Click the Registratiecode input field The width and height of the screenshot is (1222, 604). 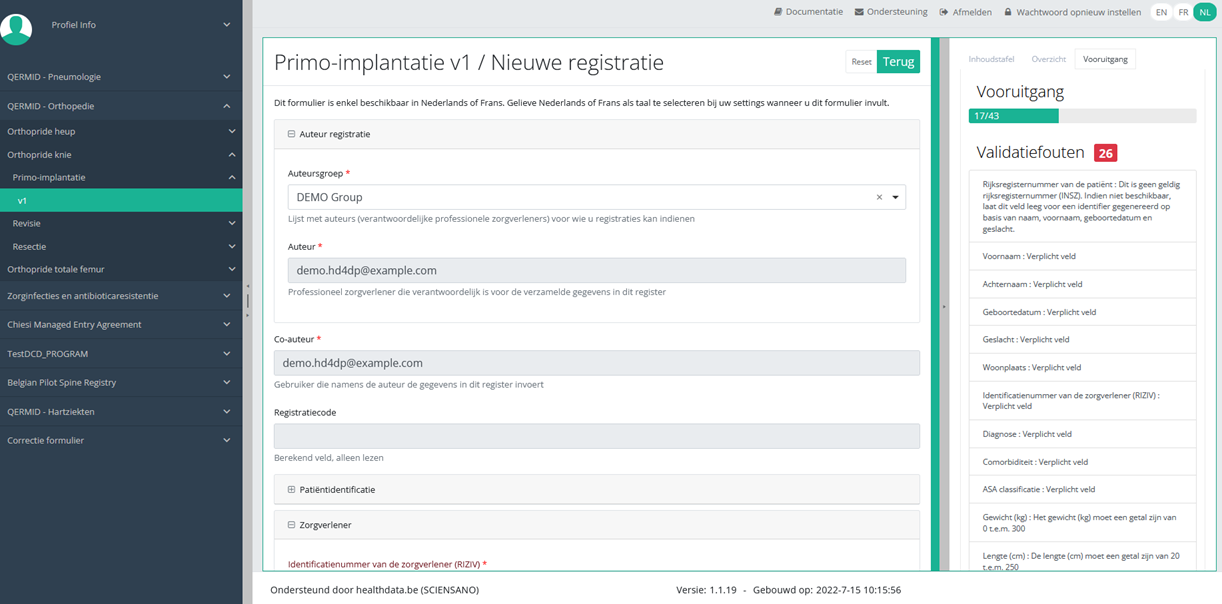point(596,436)
